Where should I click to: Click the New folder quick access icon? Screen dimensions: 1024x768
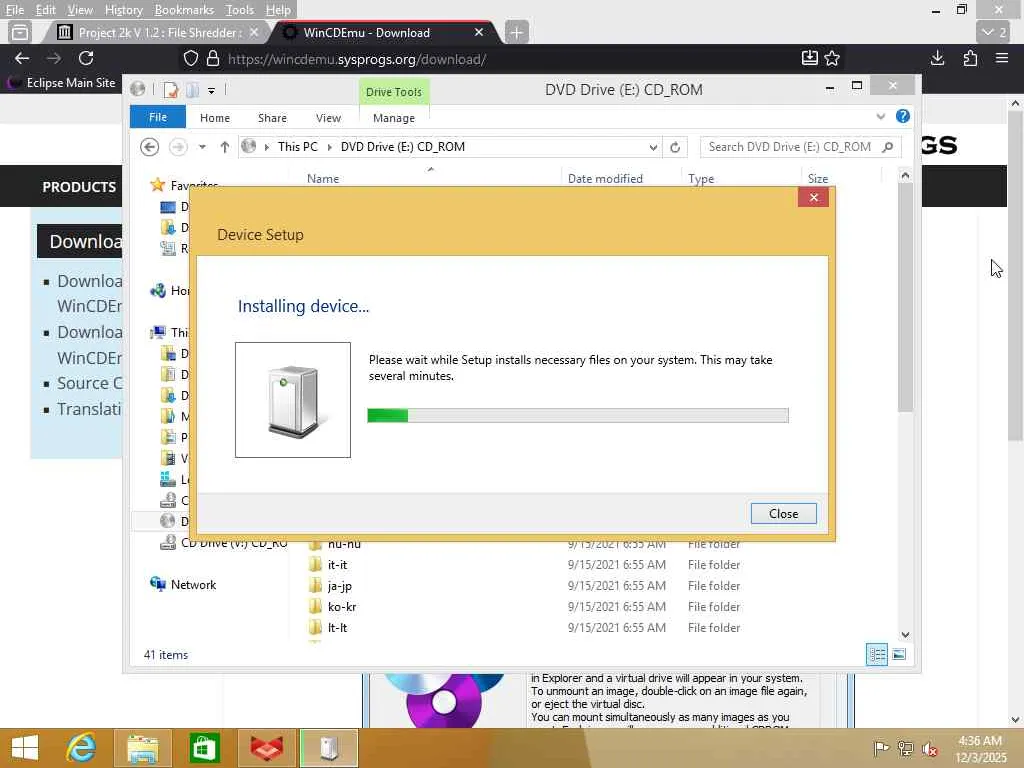coord(192,90)
